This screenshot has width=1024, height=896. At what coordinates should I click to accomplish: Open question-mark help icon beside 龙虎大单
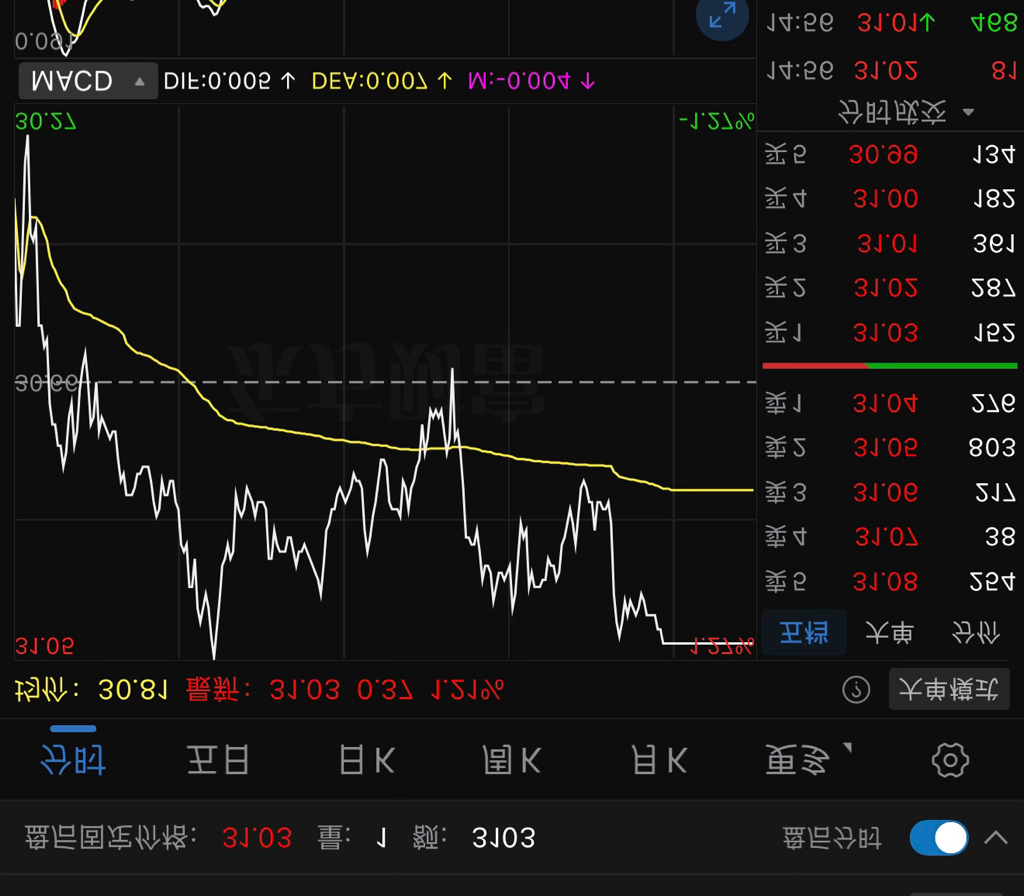tap(856, 689)
